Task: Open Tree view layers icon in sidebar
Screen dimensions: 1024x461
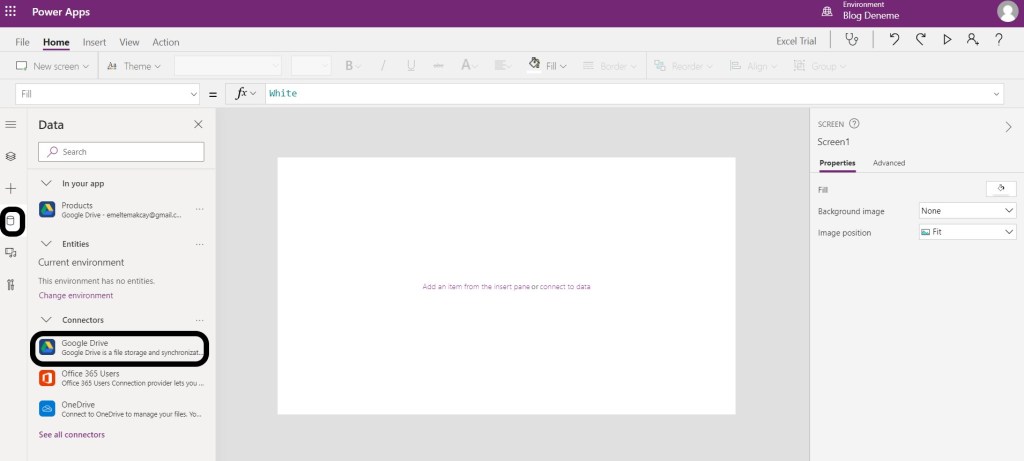Action: (x=11, y=157)
